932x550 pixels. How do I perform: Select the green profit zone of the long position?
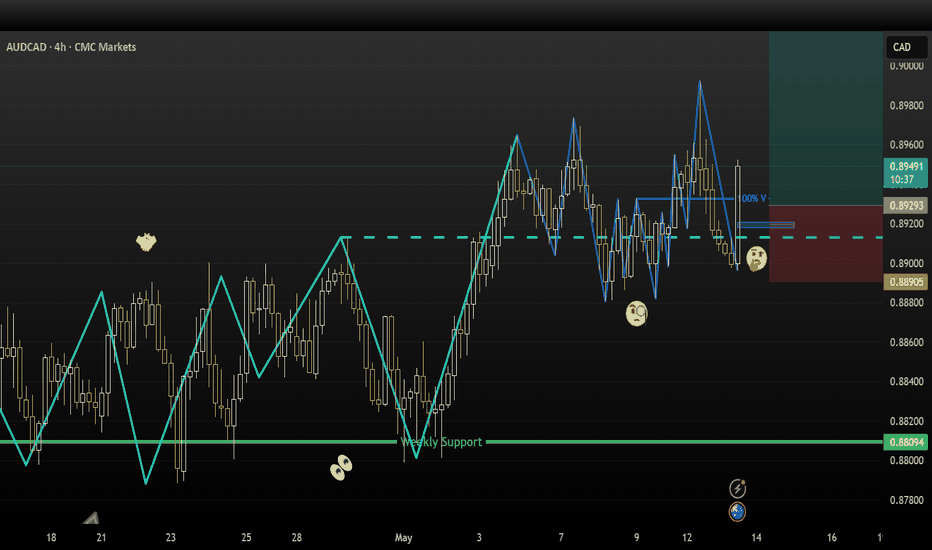tap(826, 119)
